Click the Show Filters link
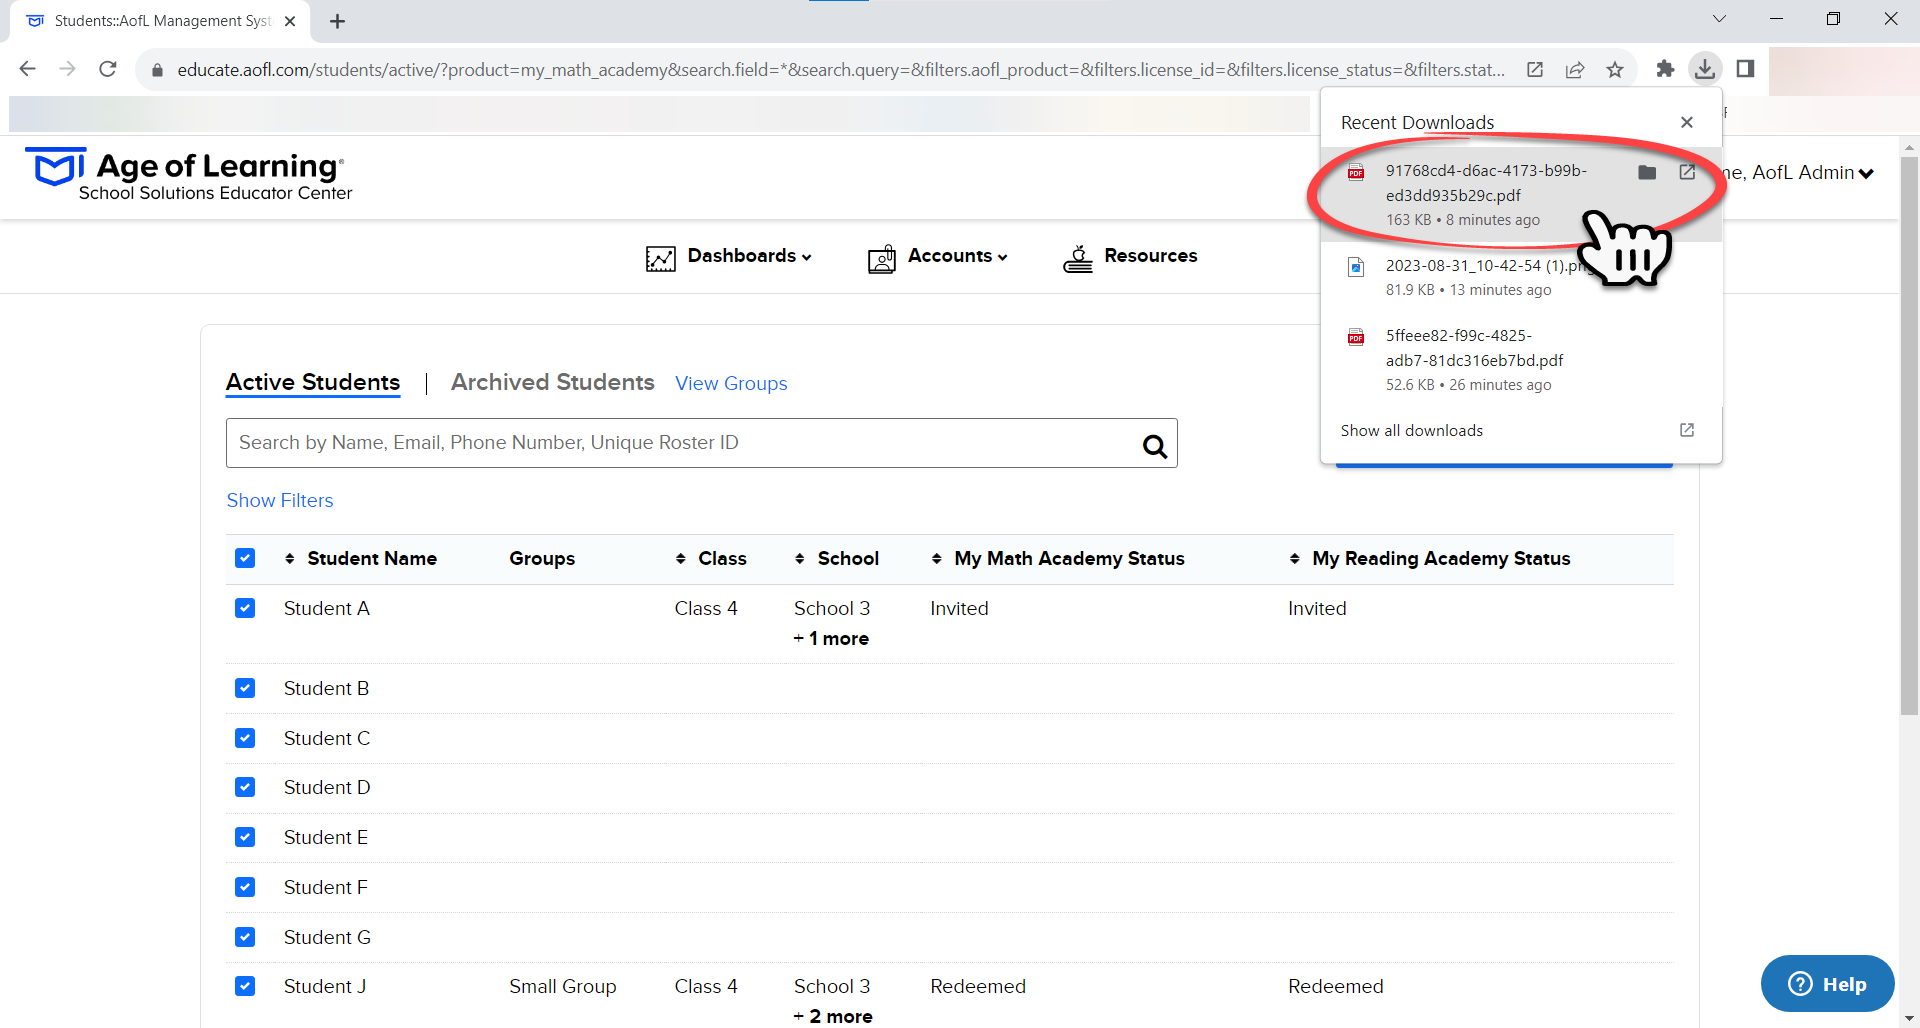 [280, 500]
